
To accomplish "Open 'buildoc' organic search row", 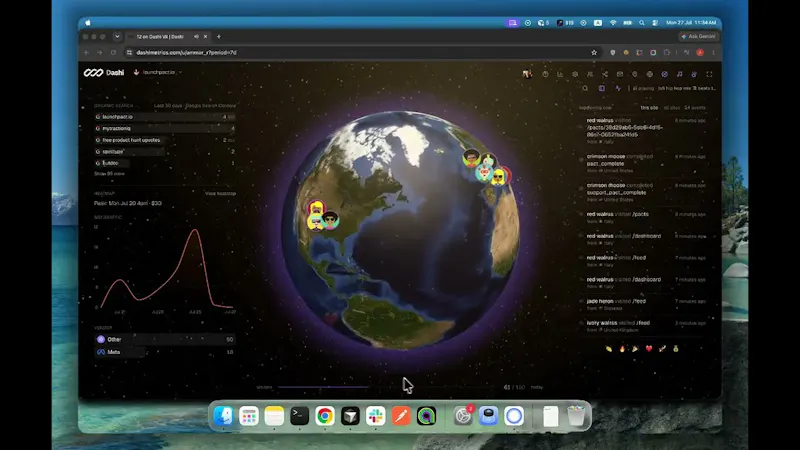I will click(x=164, y=163).
